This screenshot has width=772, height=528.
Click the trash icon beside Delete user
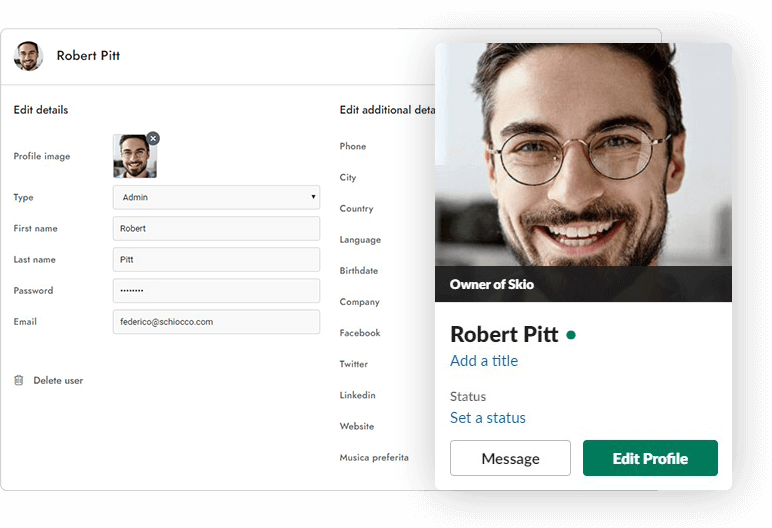[x=19, y=380]
